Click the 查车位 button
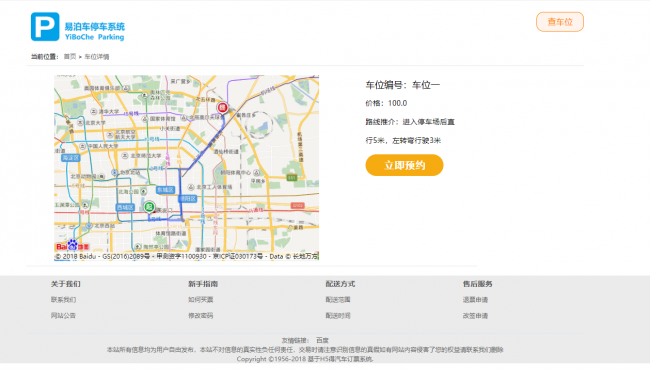 560,22
